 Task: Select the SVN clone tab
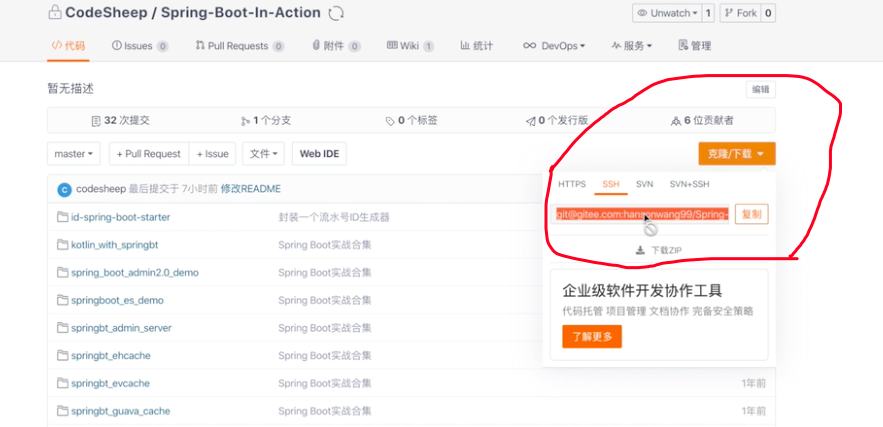(x=644, y=184)
